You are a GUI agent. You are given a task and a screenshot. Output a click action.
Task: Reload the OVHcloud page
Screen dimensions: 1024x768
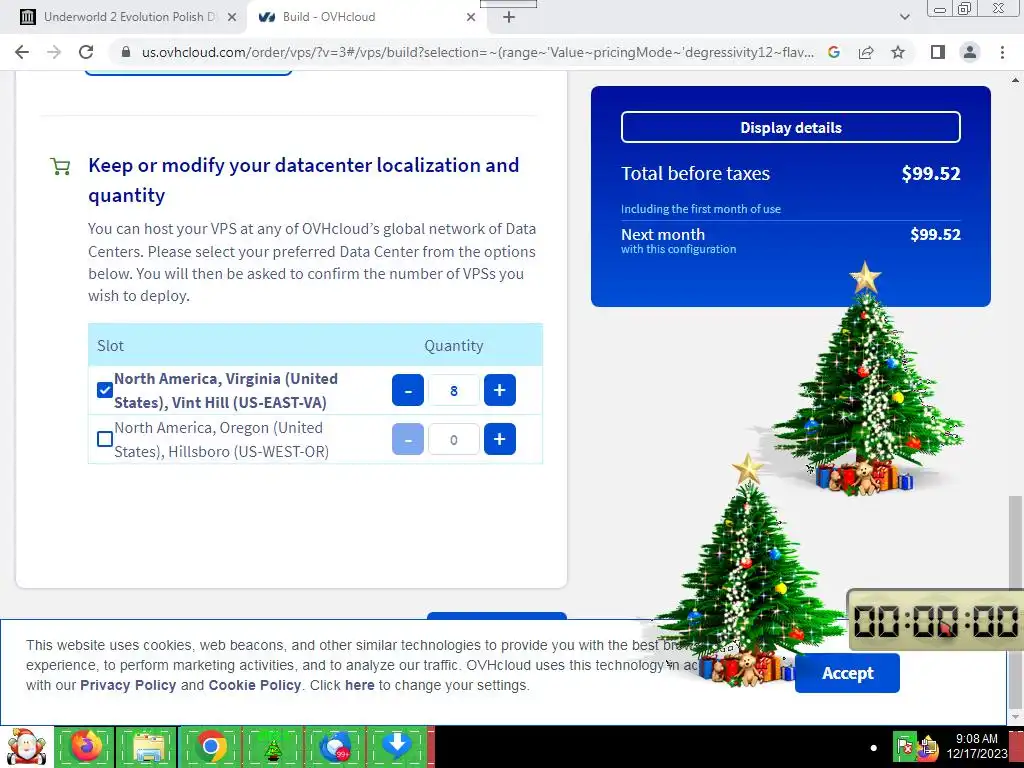[x=86, y=52]
